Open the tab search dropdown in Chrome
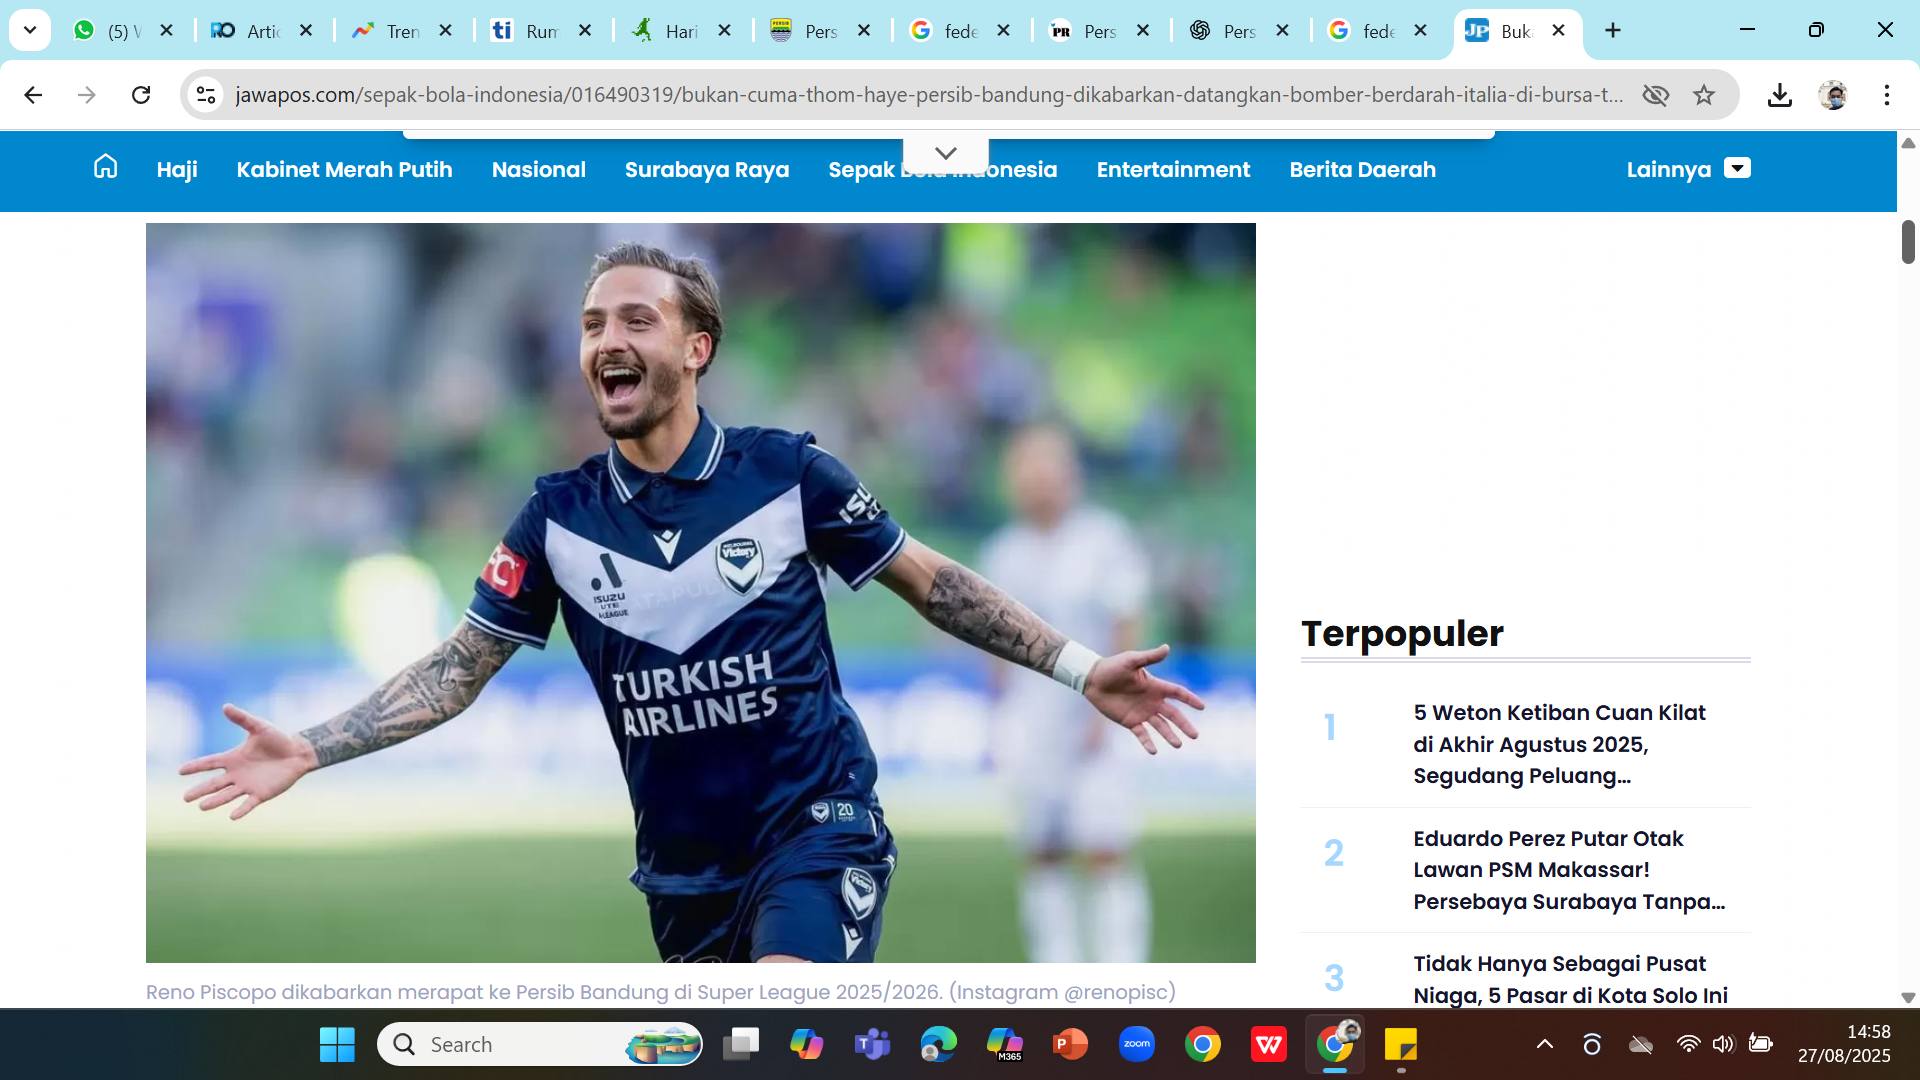The width and height of the screenshot is (1920, 1080). coord(30,30)
